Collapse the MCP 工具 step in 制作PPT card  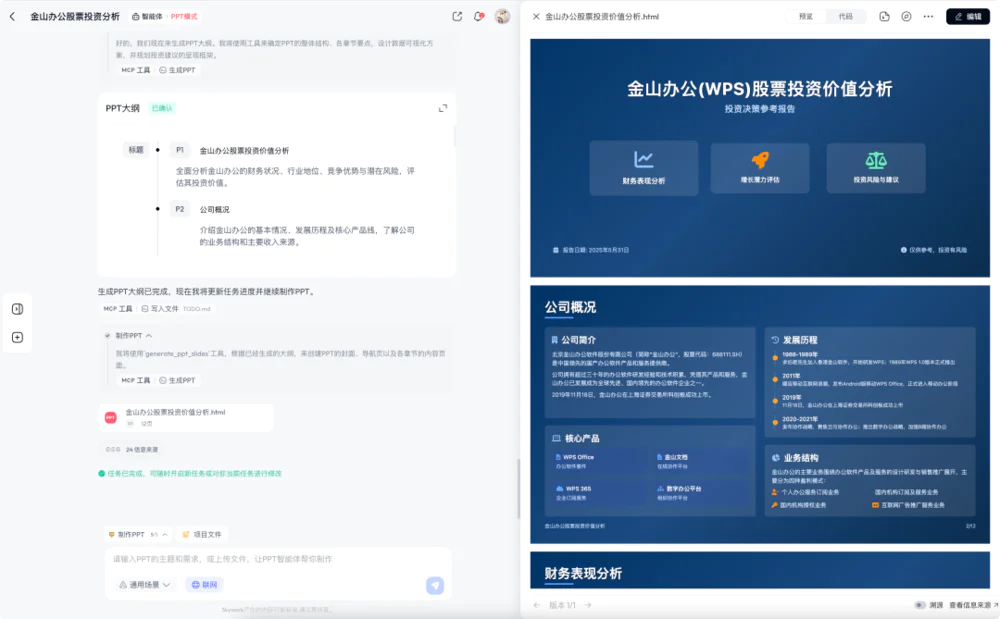click(x=135, y=380)
